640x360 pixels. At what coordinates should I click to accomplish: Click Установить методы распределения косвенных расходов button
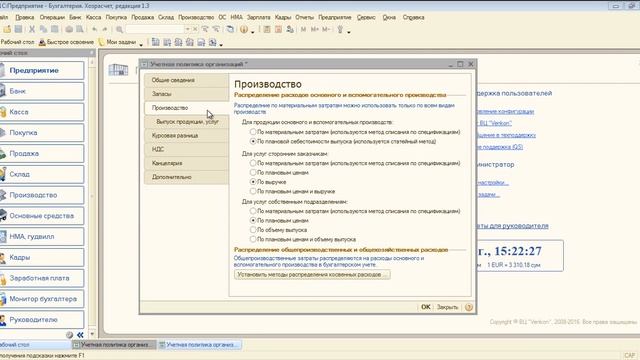coord(312,275)
